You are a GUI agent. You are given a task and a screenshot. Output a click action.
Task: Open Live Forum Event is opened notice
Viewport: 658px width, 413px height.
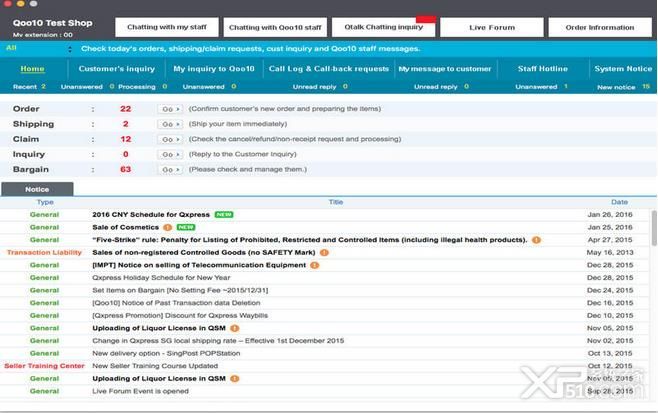pyautogui.click(x=140, y=391)
